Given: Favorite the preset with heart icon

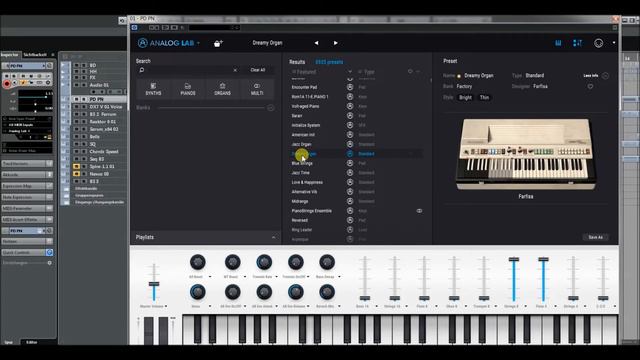Looking at the screenshot, I should pyautogui.click(x=590, y=87).
